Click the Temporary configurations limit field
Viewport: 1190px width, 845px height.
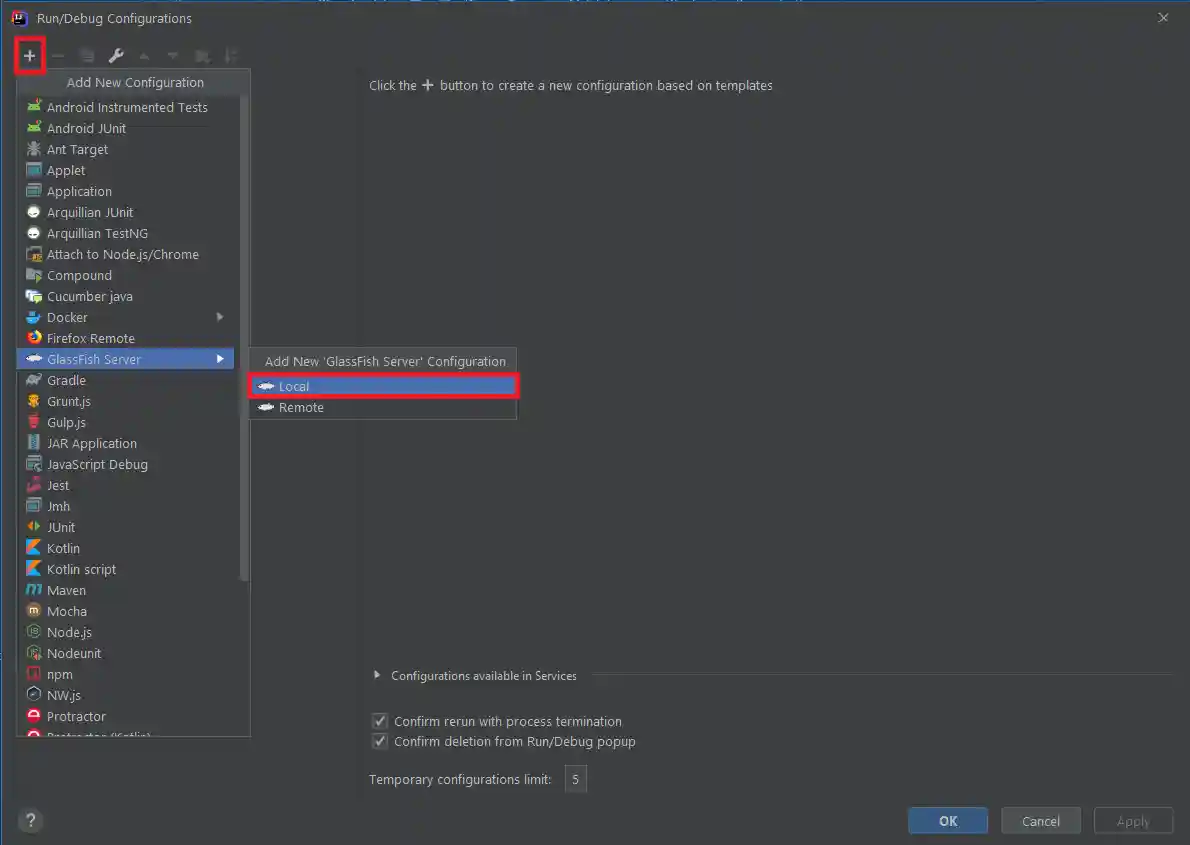pos(575,779)
